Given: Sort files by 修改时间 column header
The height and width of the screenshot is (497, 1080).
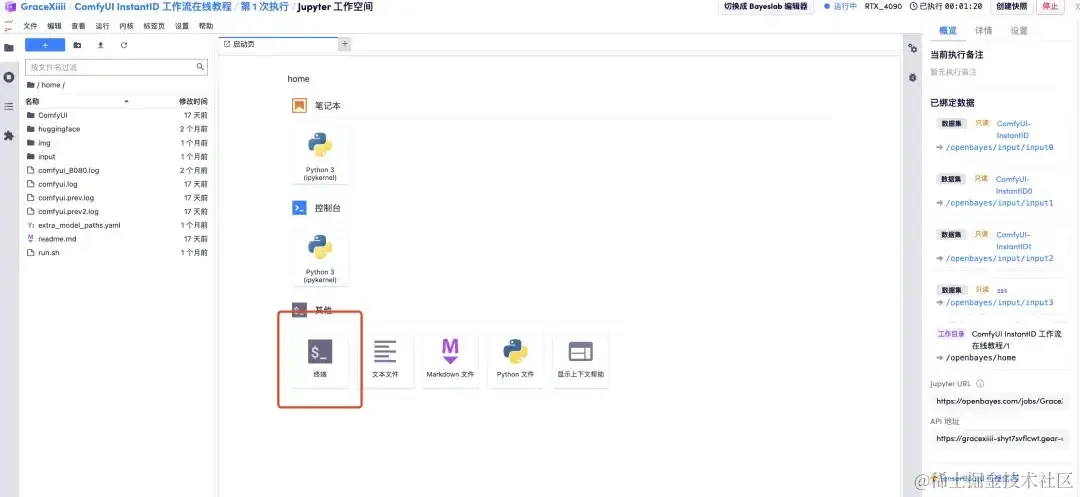Looking at the screenshot, I should (193, 101).
